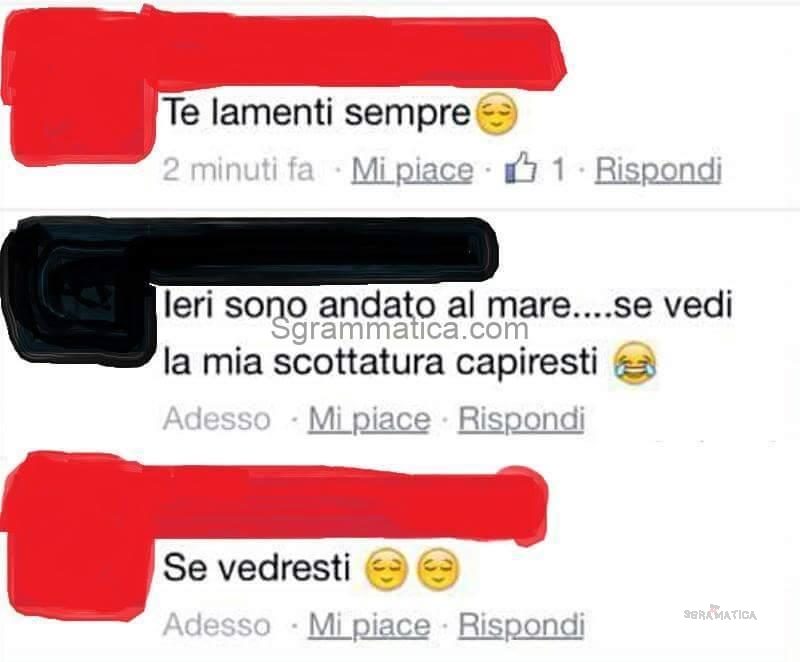Open the black-covered avatar of the scottatura commenter

coord(77,293)
